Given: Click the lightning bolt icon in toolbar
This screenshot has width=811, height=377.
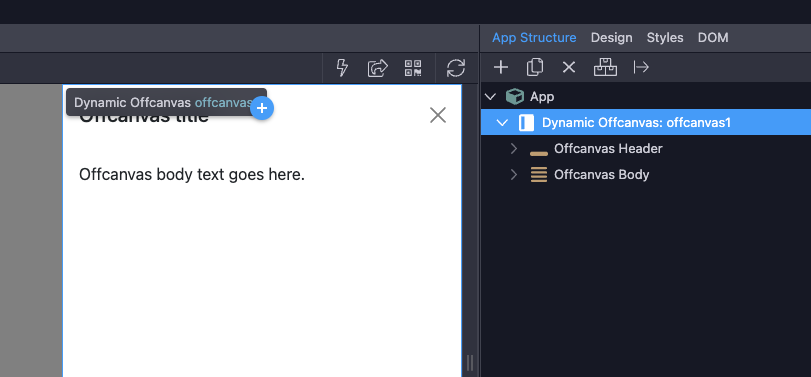Looking at the screenshot, I should click(x=342, y=68).
